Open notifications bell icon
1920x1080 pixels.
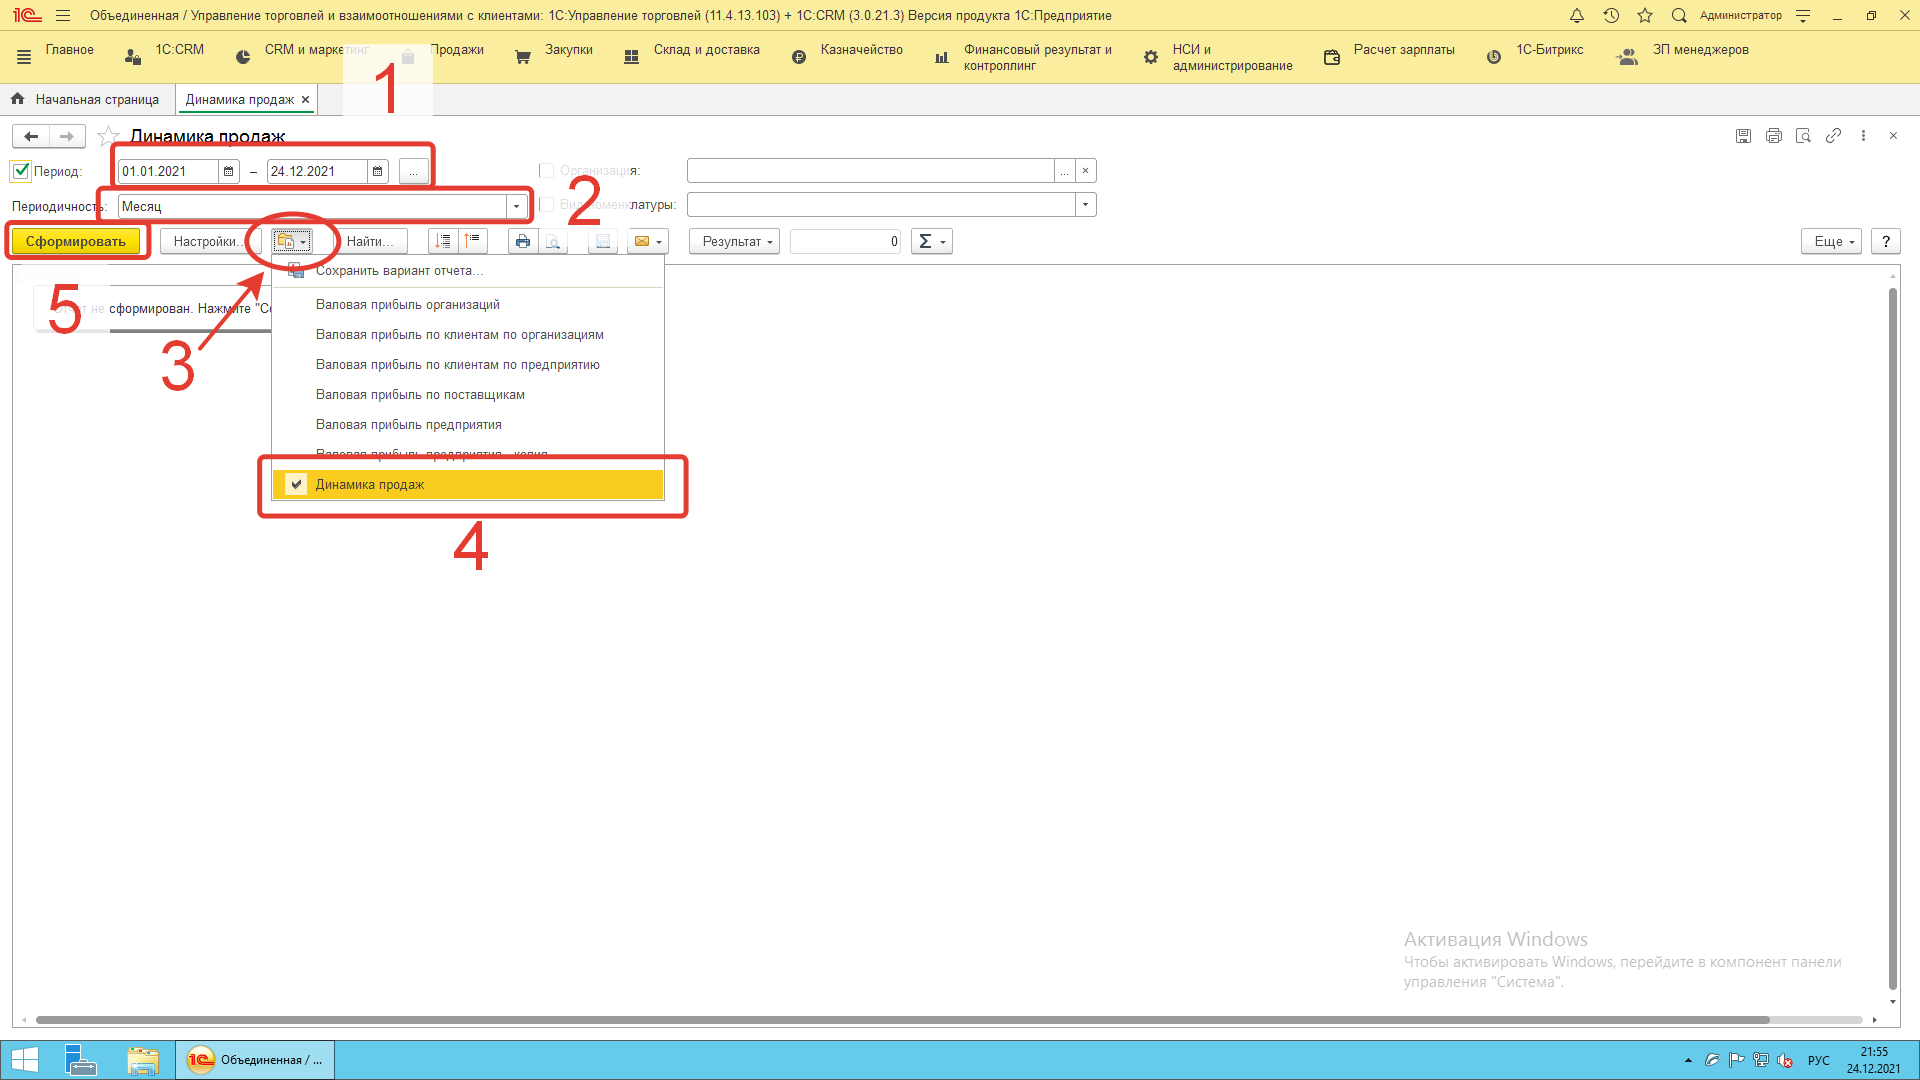pyautogui.click(x=1577, y=15)
